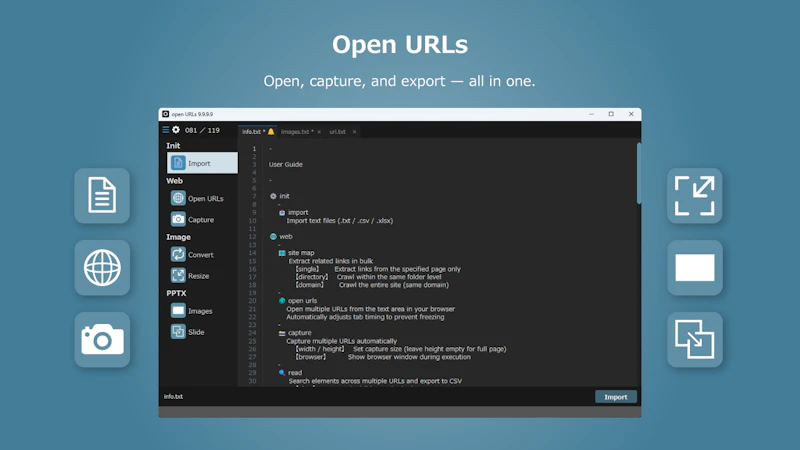This screenshot has width=800, height=450.
Task: Click the Web section header in the sidebar
Action: (x=174, y=181)
